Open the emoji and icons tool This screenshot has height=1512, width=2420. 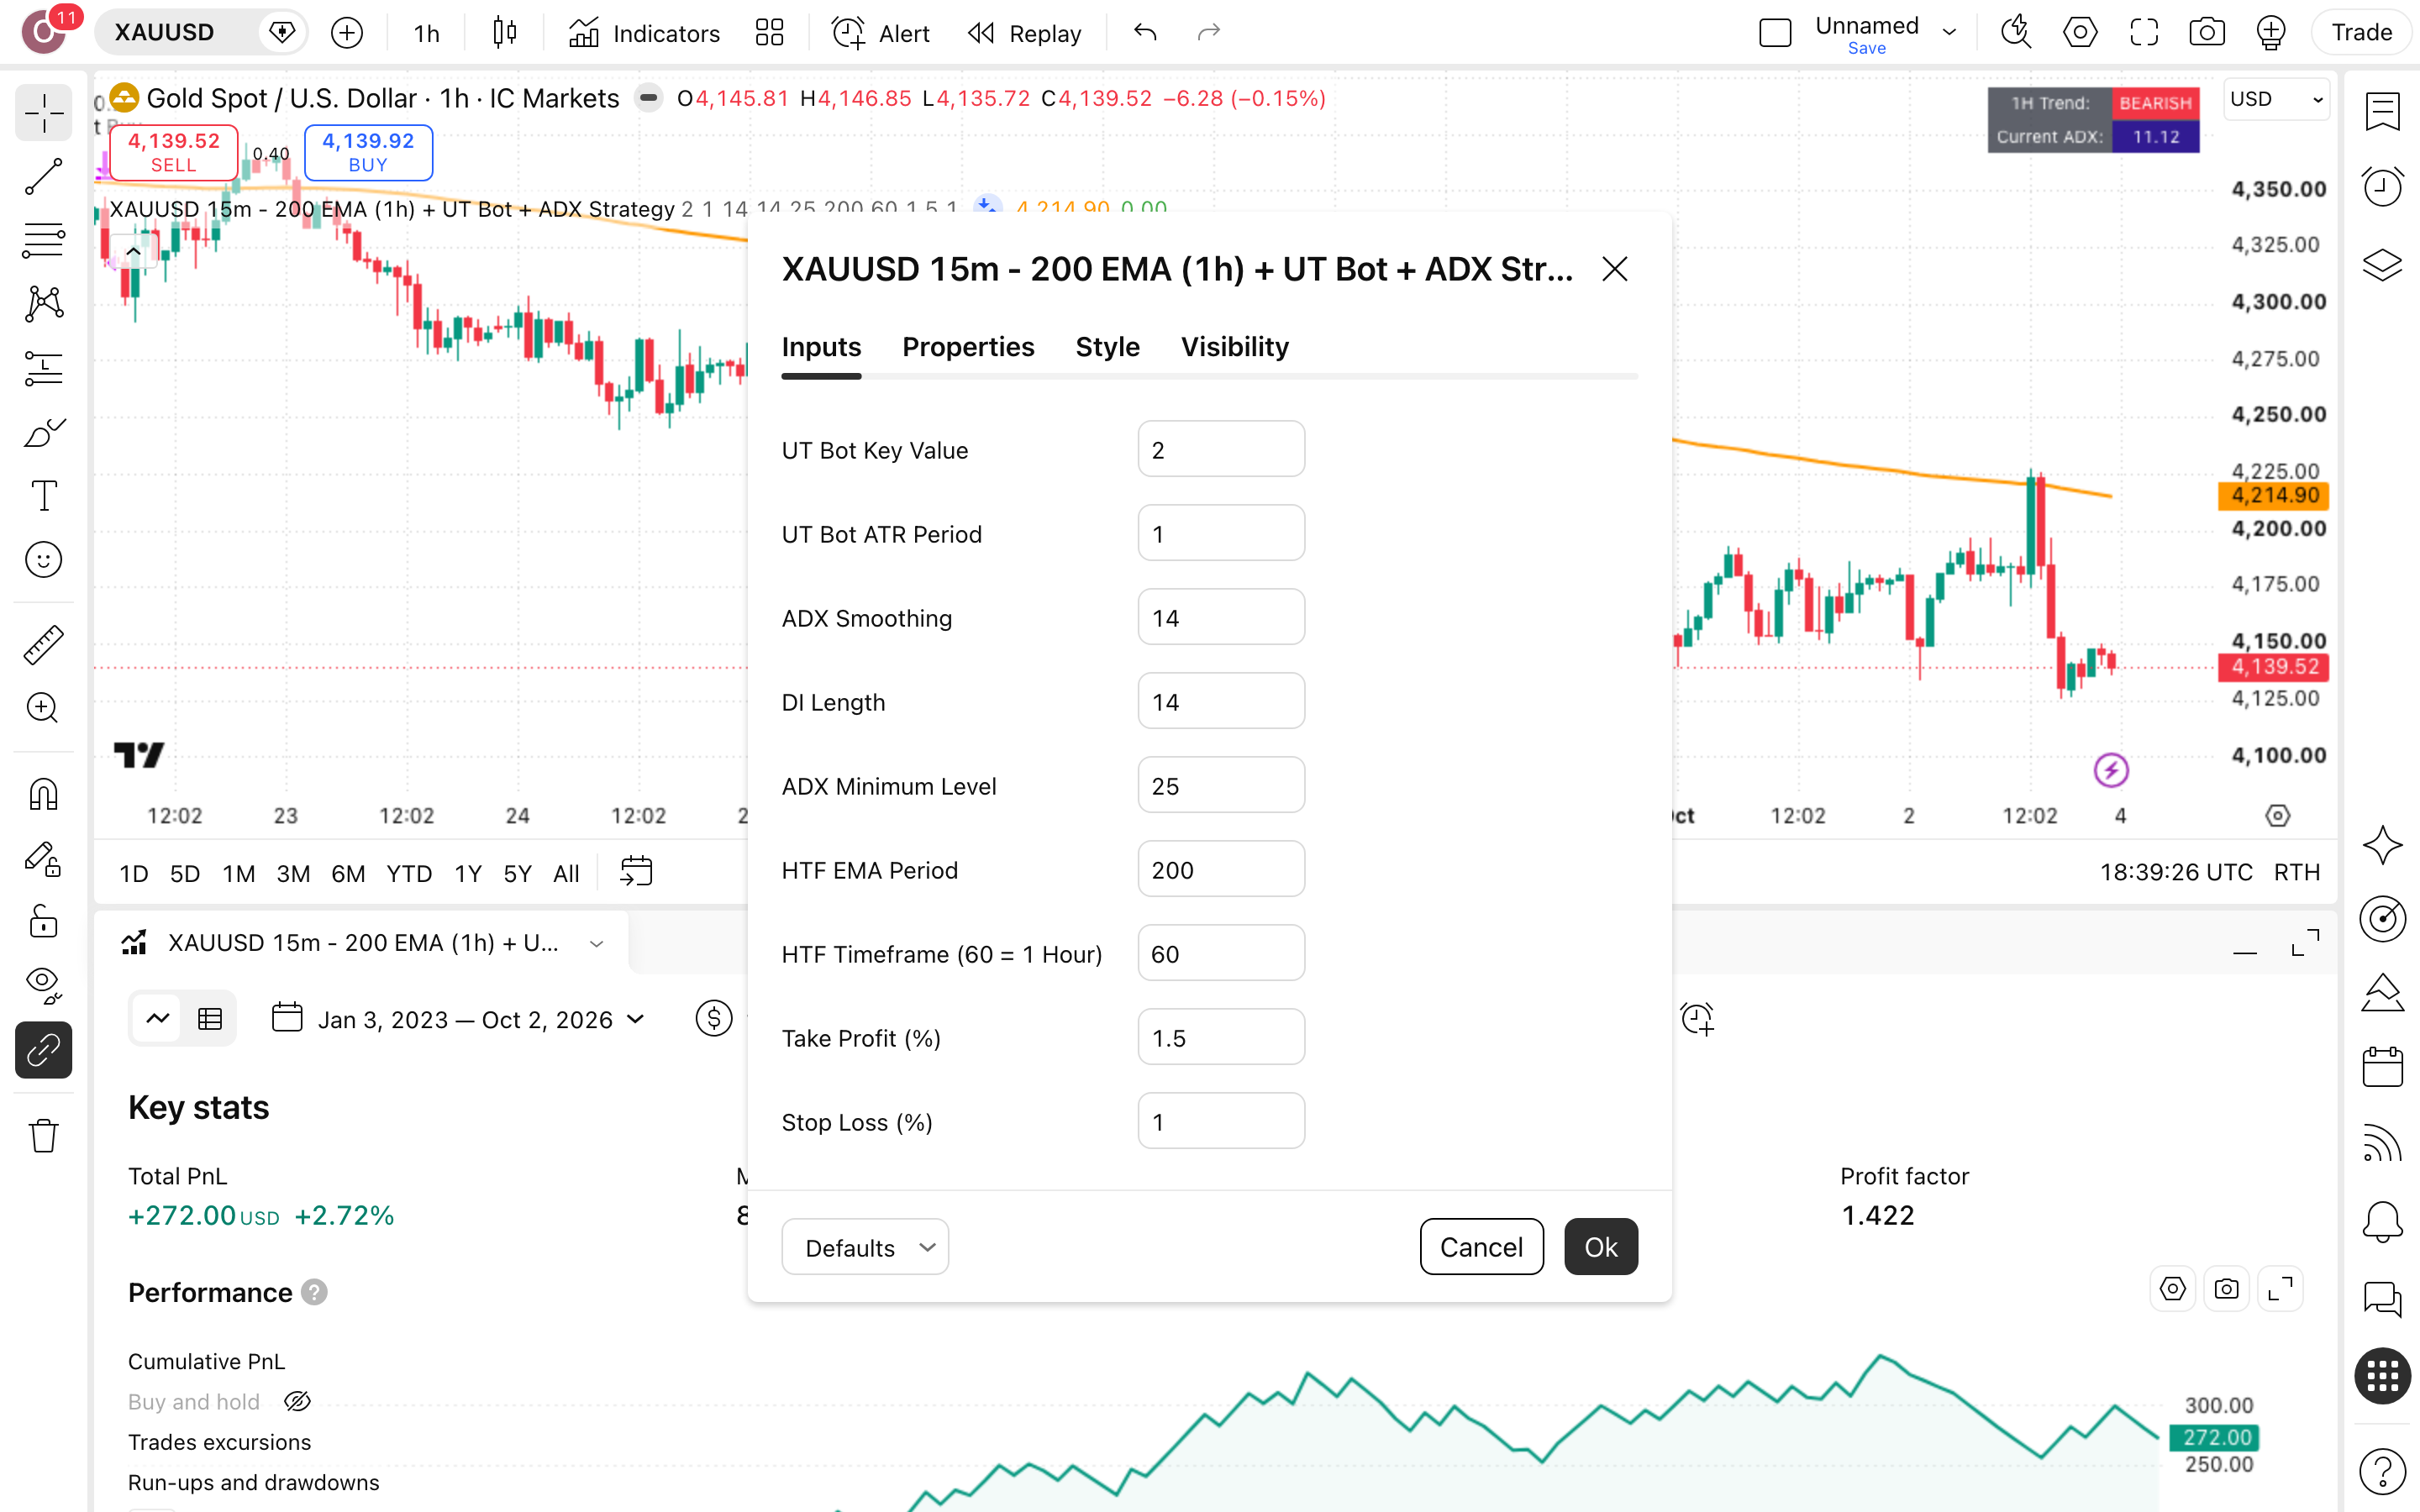pyautogui.click(x=43, y=560)
